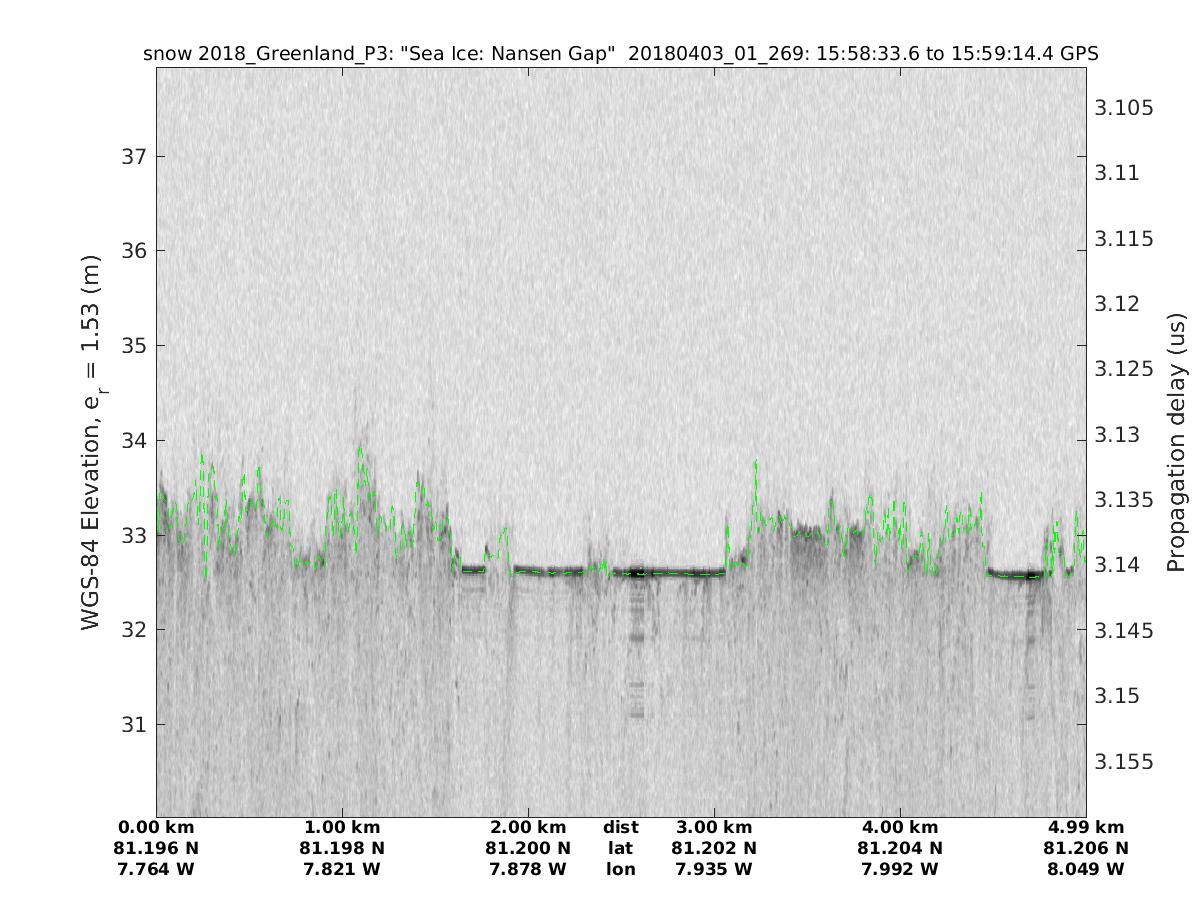Select the 35 elevation tick label

[x=132, y=345]
